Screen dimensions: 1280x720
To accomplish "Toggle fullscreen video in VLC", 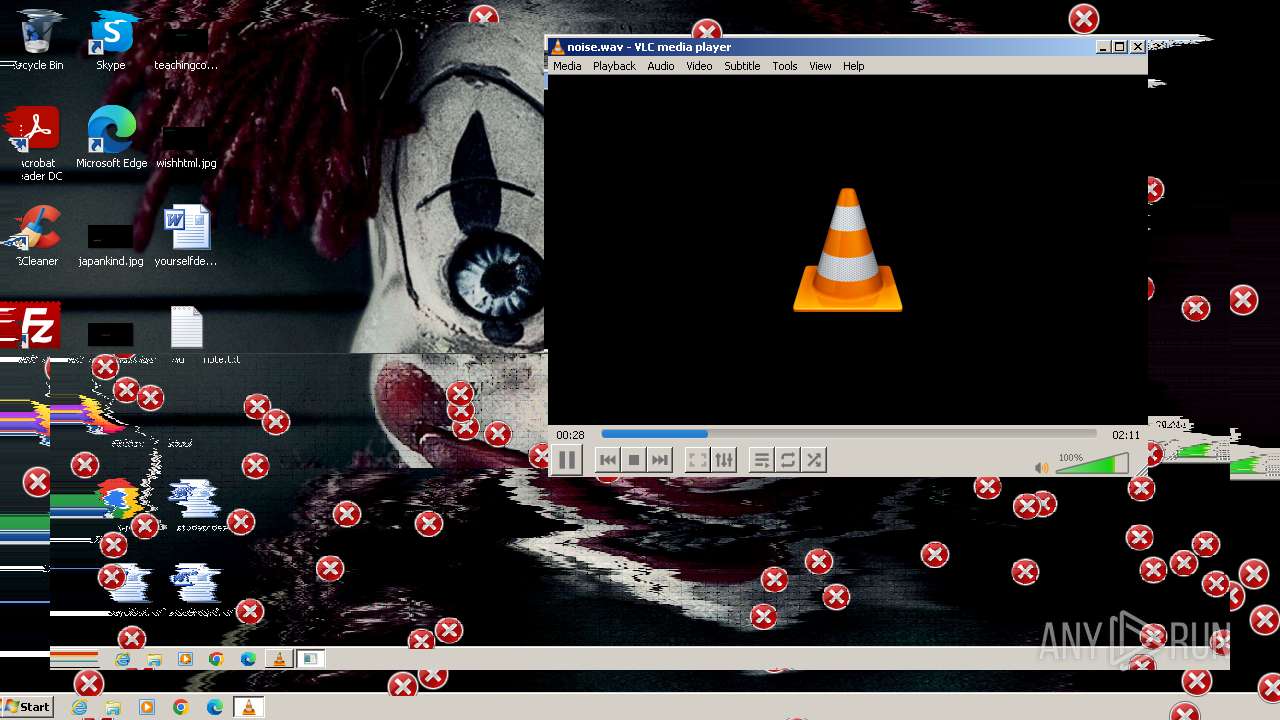I will pos(697,460).
